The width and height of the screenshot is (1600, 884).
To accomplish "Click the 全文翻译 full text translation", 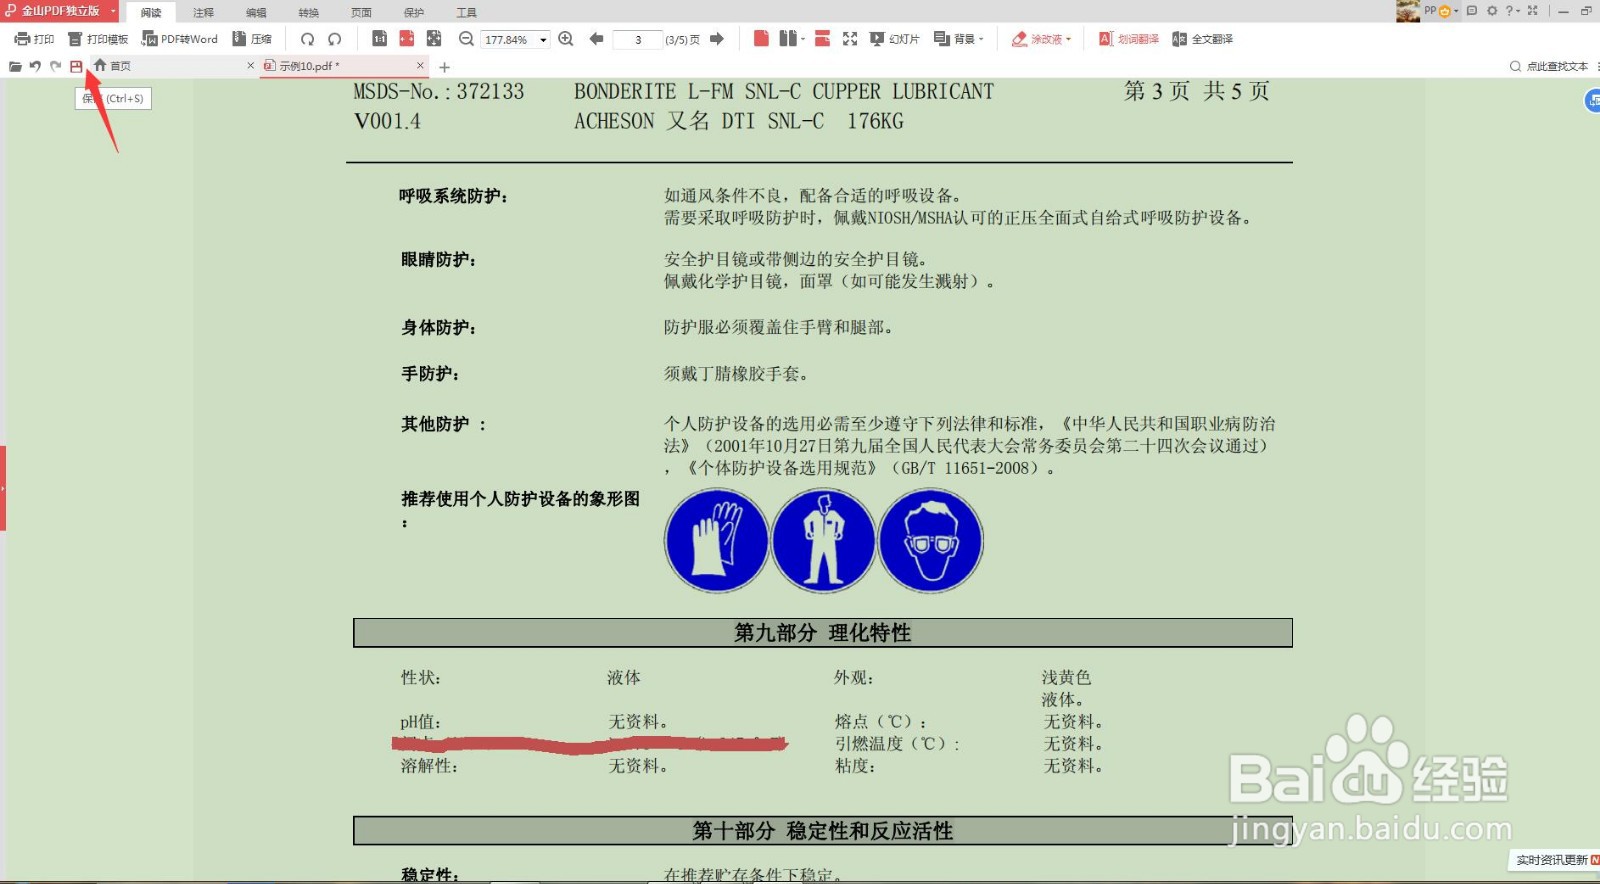I will click(x=1203, y=39).
